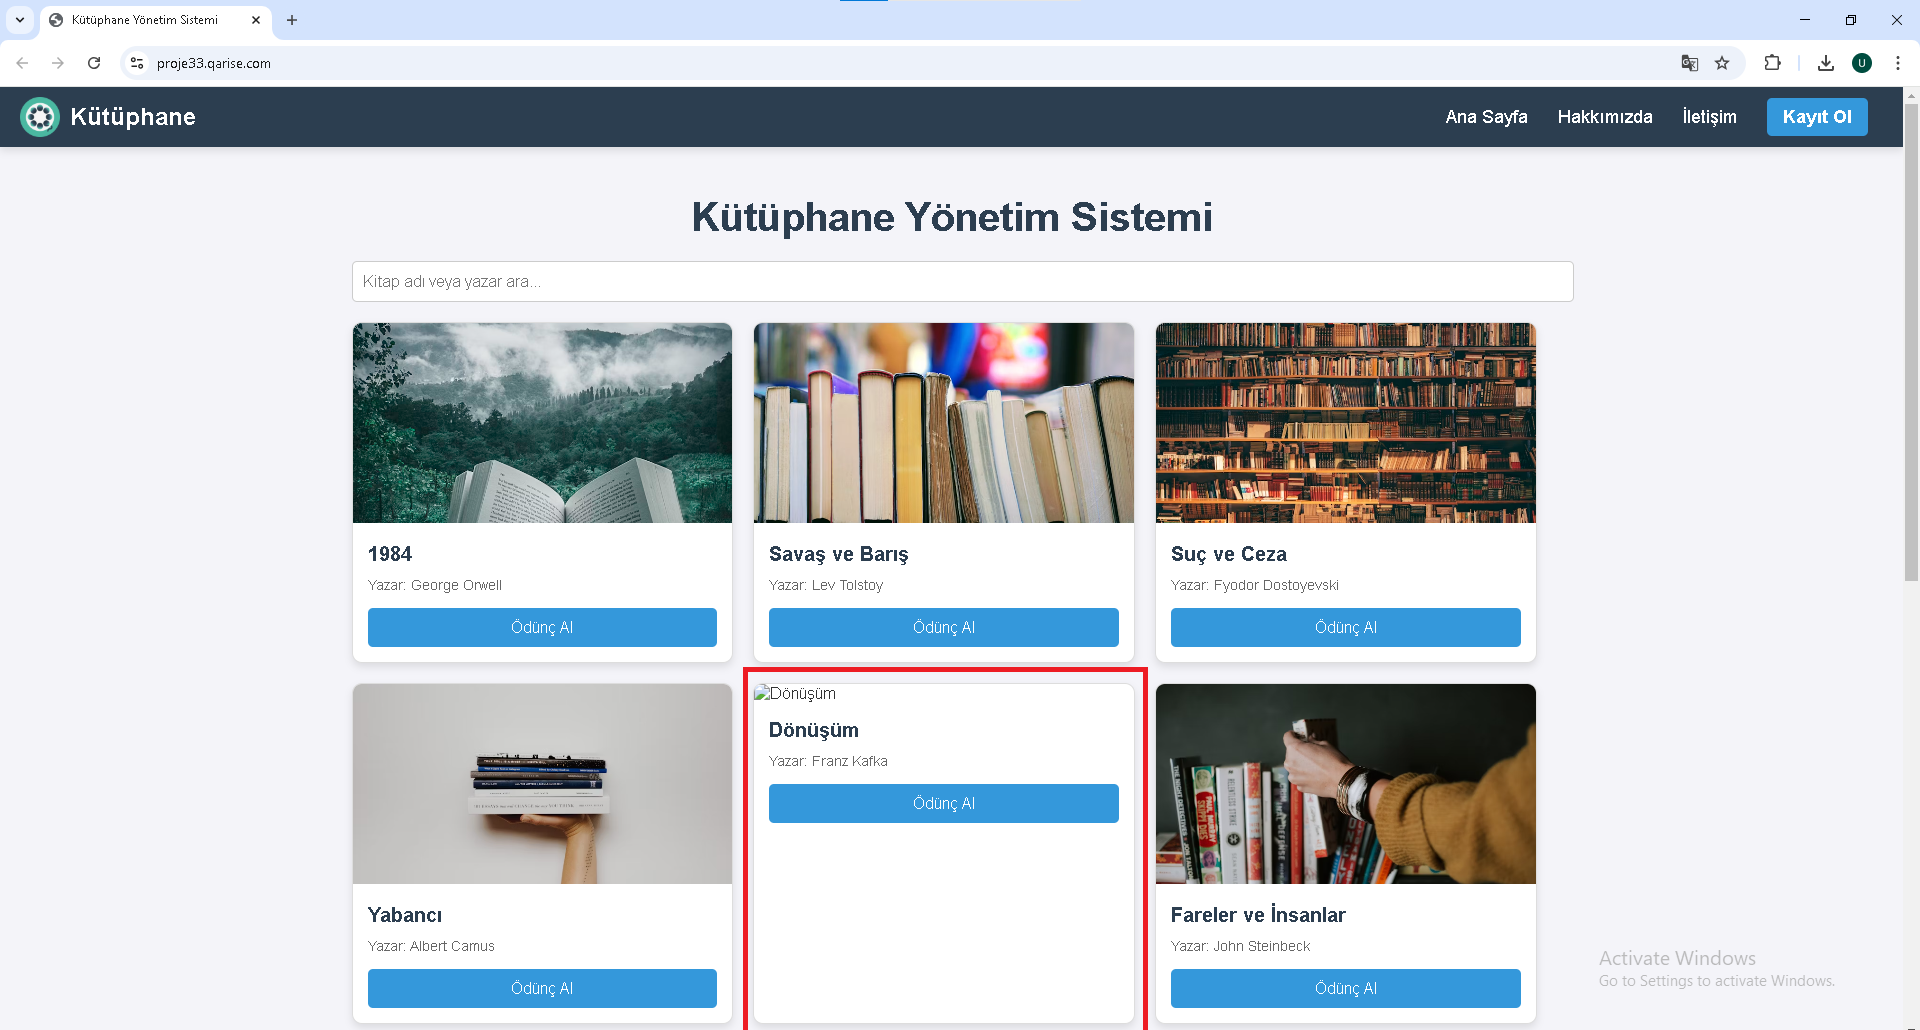The width and height of the screenshot is (1920, 1030).
Task: Click the Dönüşüm book title
Action: (x=813, y=730)
